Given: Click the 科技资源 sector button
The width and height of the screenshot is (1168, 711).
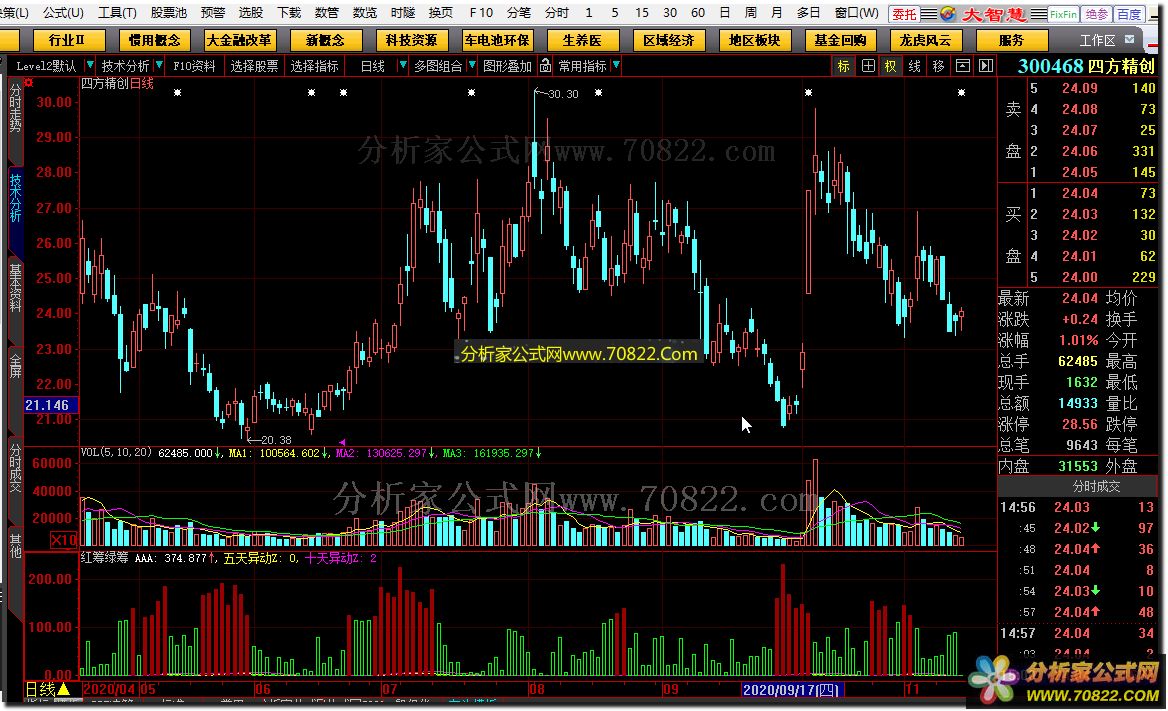Looking at the screenshot, I should pyautogui.click(x=411, y=40).
